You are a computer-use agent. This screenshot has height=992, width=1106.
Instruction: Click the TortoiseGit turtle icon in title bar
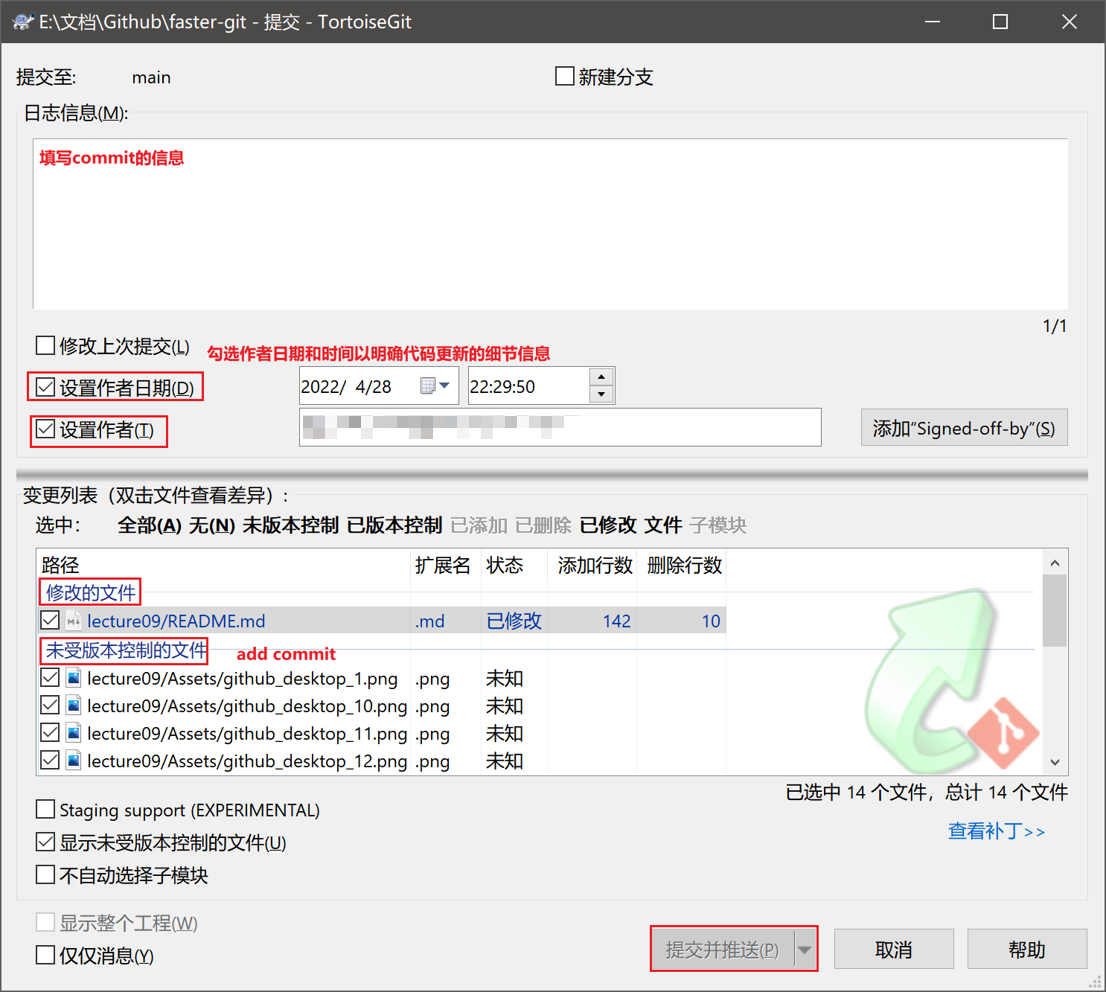[x=23, y=22]
